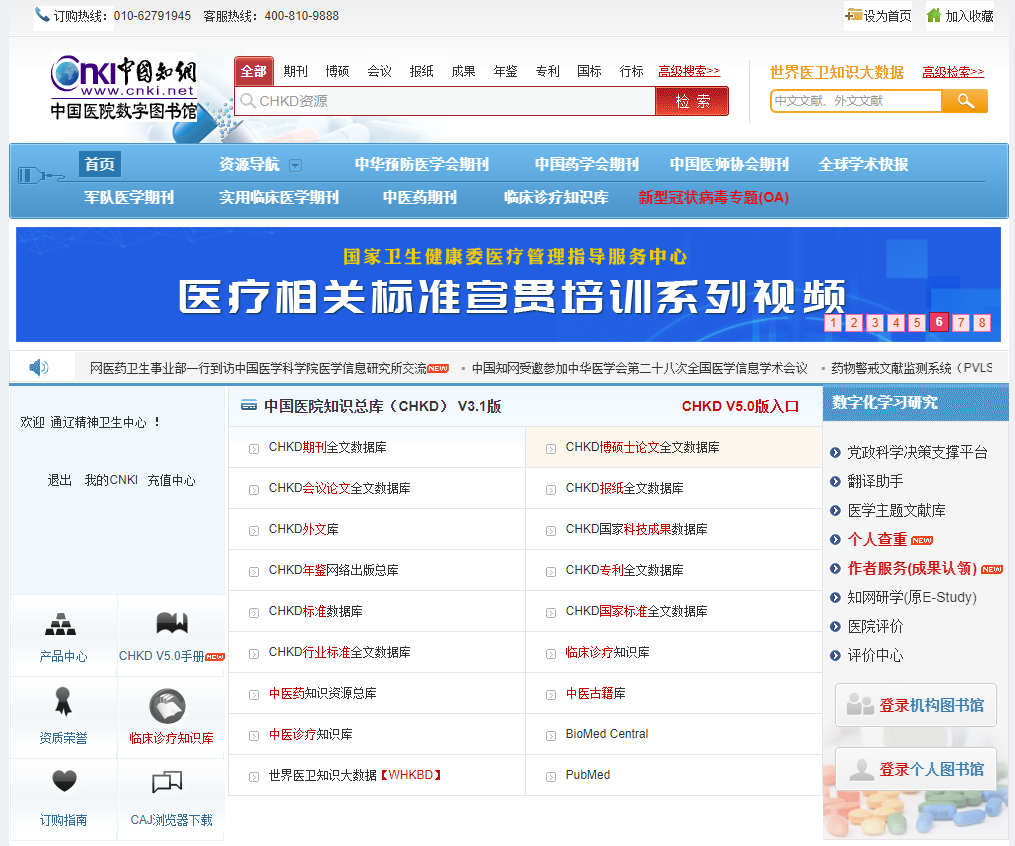Select the 博硕 search tab
This screenshot has height=846, width=1015.
[337, 71]
